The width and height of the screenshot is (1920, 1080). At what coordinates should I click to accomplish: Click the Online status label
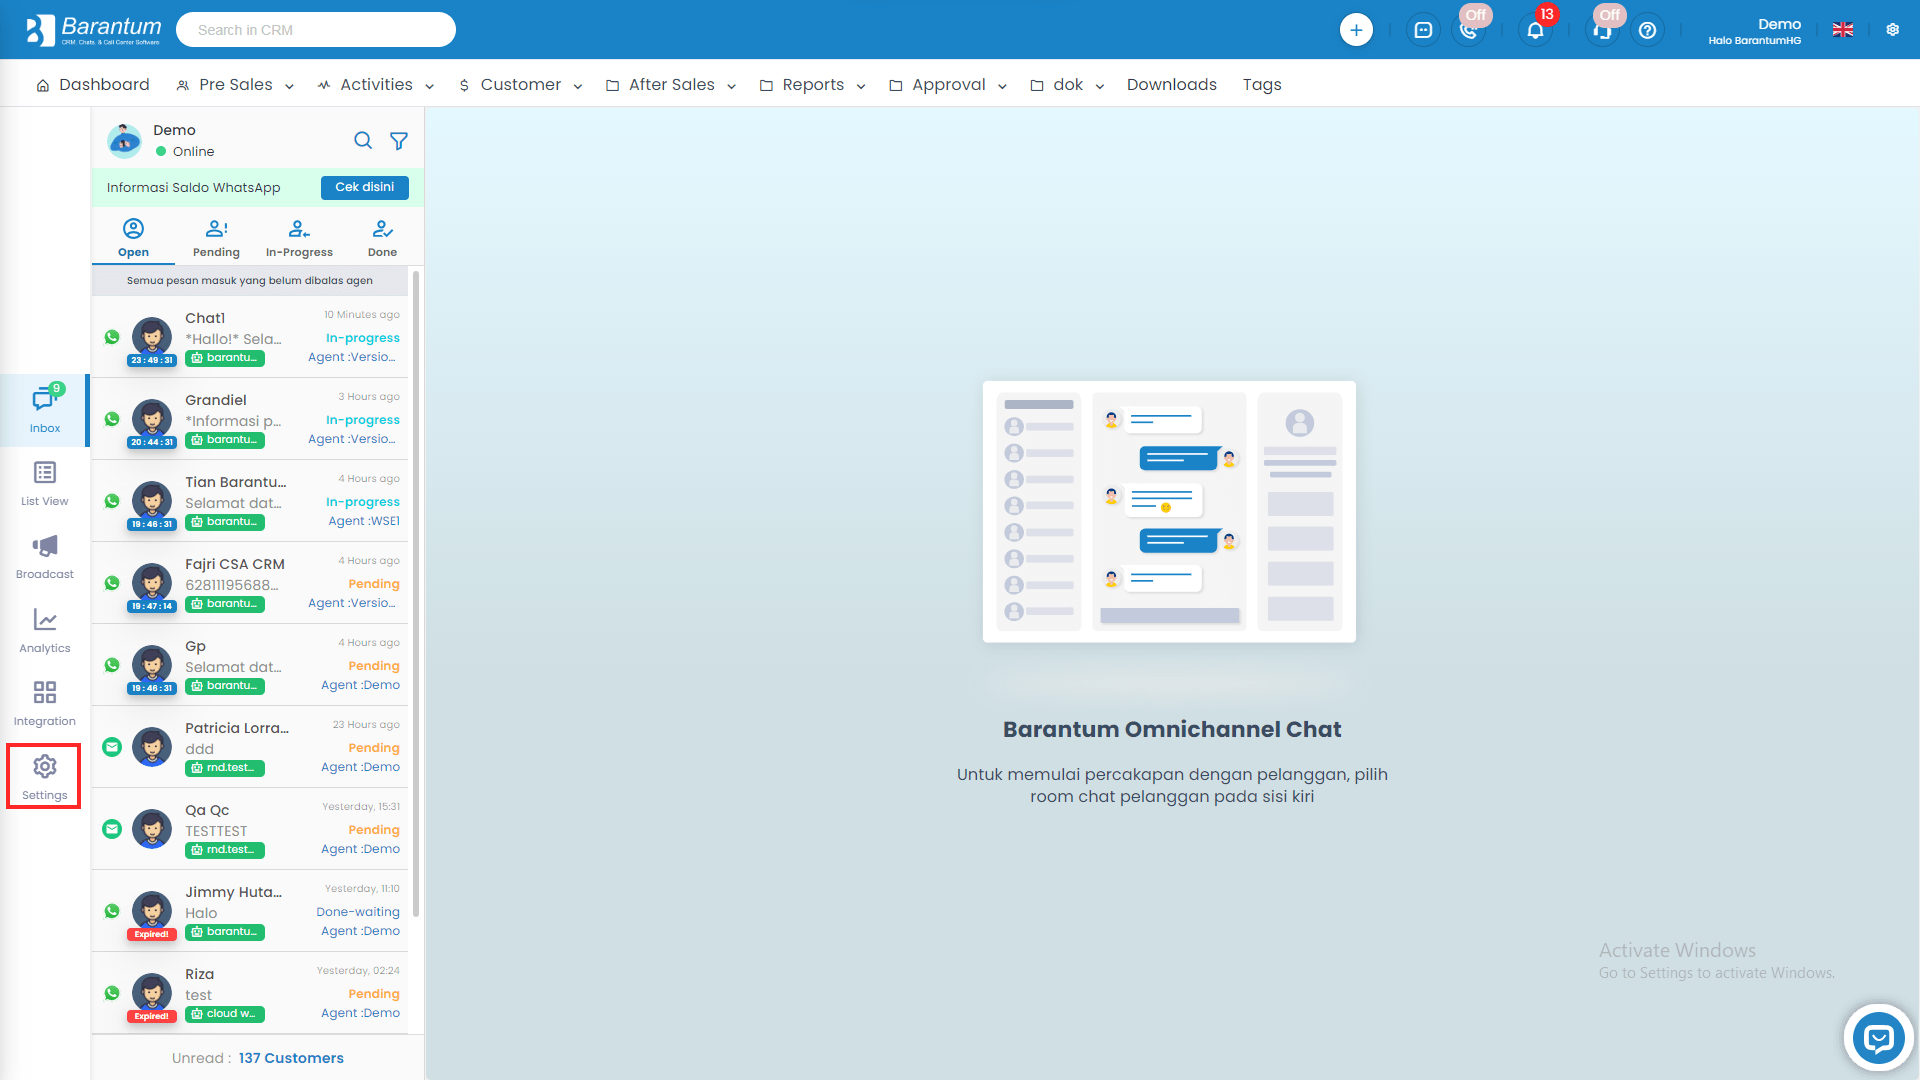click(193, 152)
